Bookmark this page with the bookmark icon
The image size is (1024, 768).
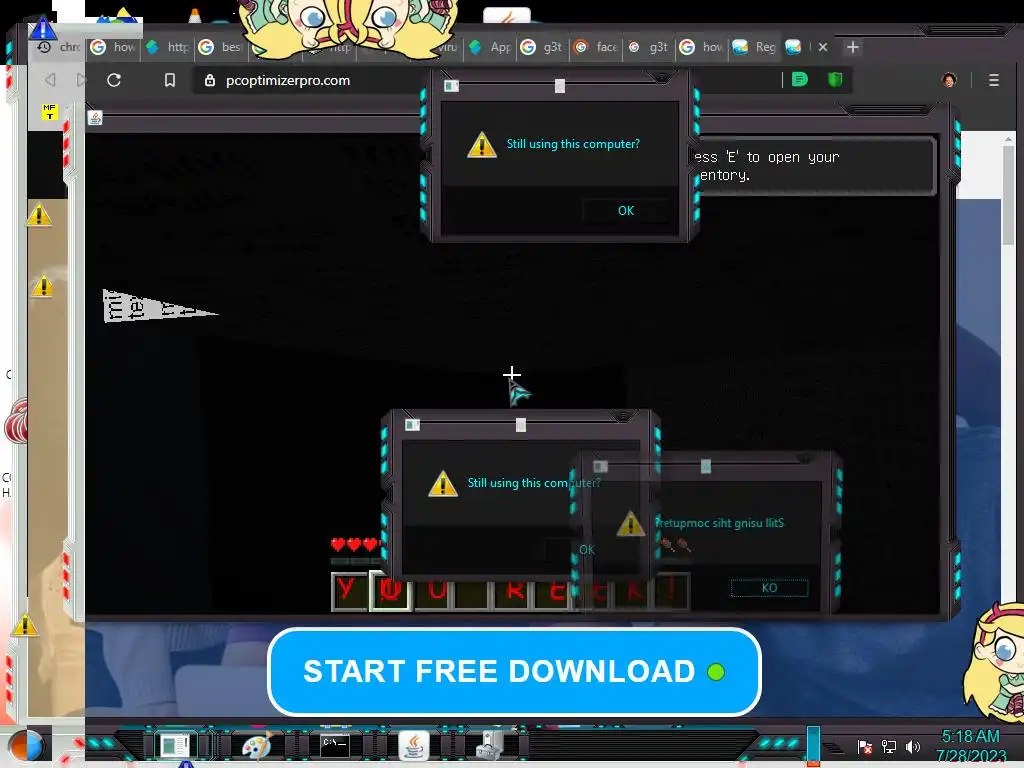pos(170,80)
